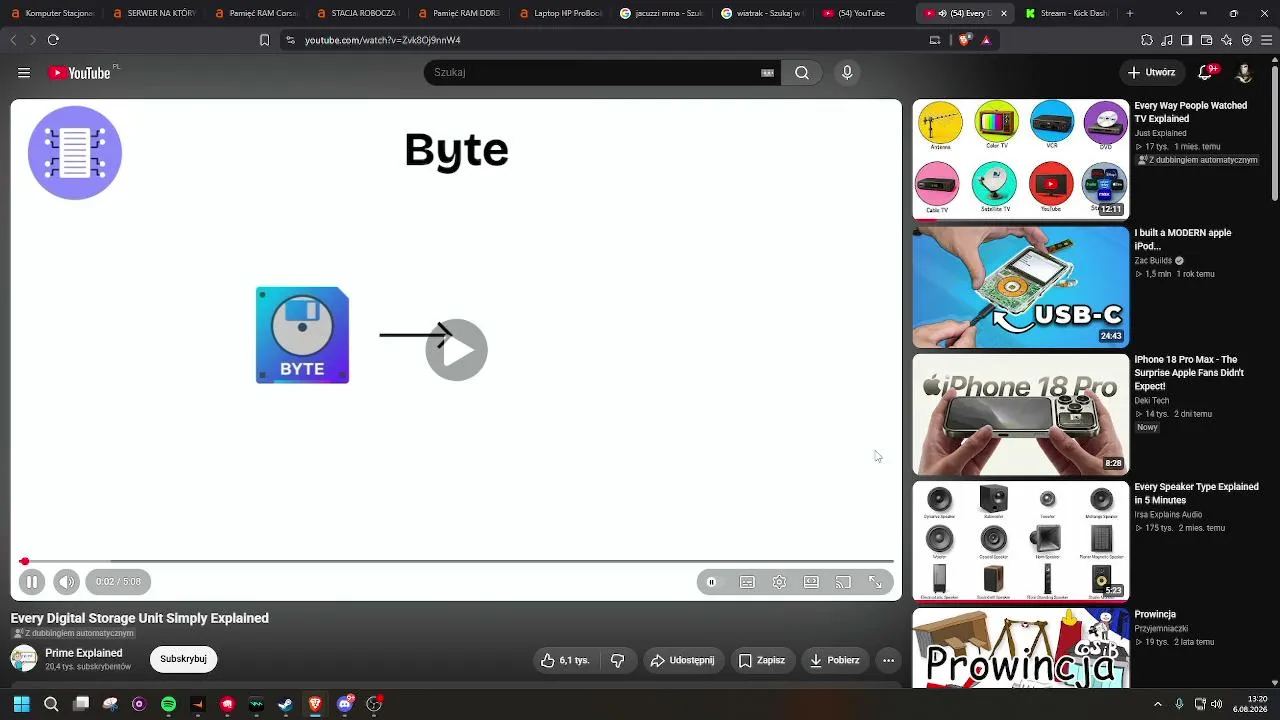Click the search magnifier button on YouTube
This screenshot has height=720, width=1280.
point(802,73)
